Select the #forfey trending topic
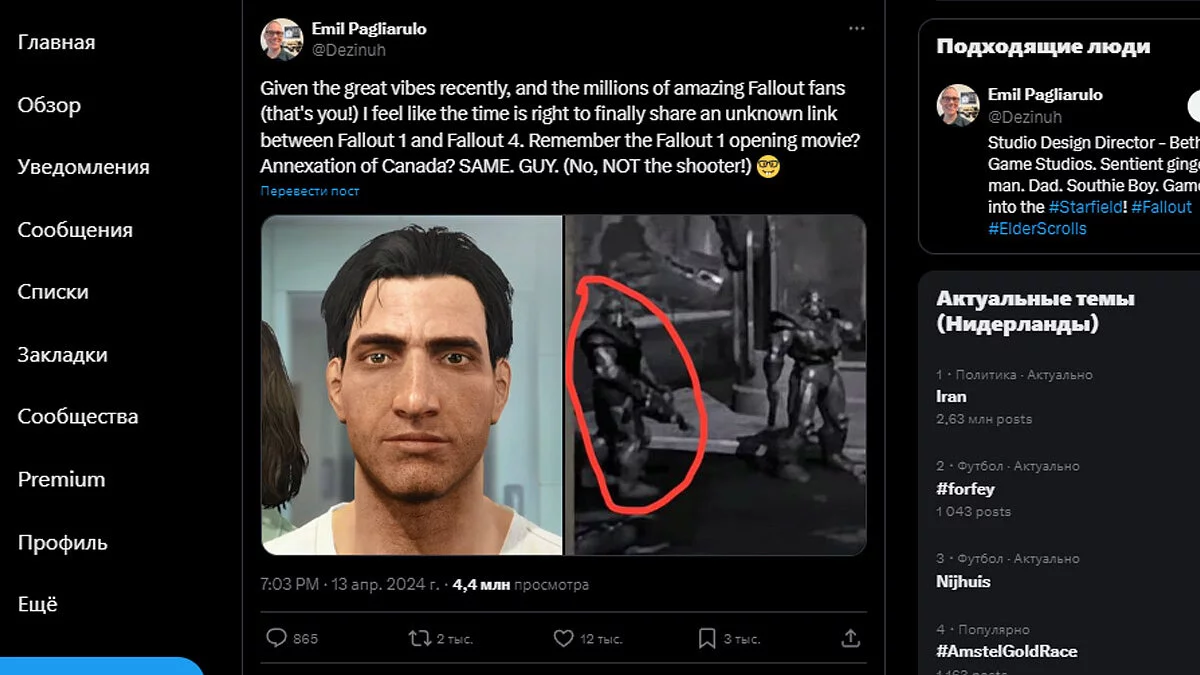Image resolution: width=1200 pixels, height=675 pixels. coord(965,489)
